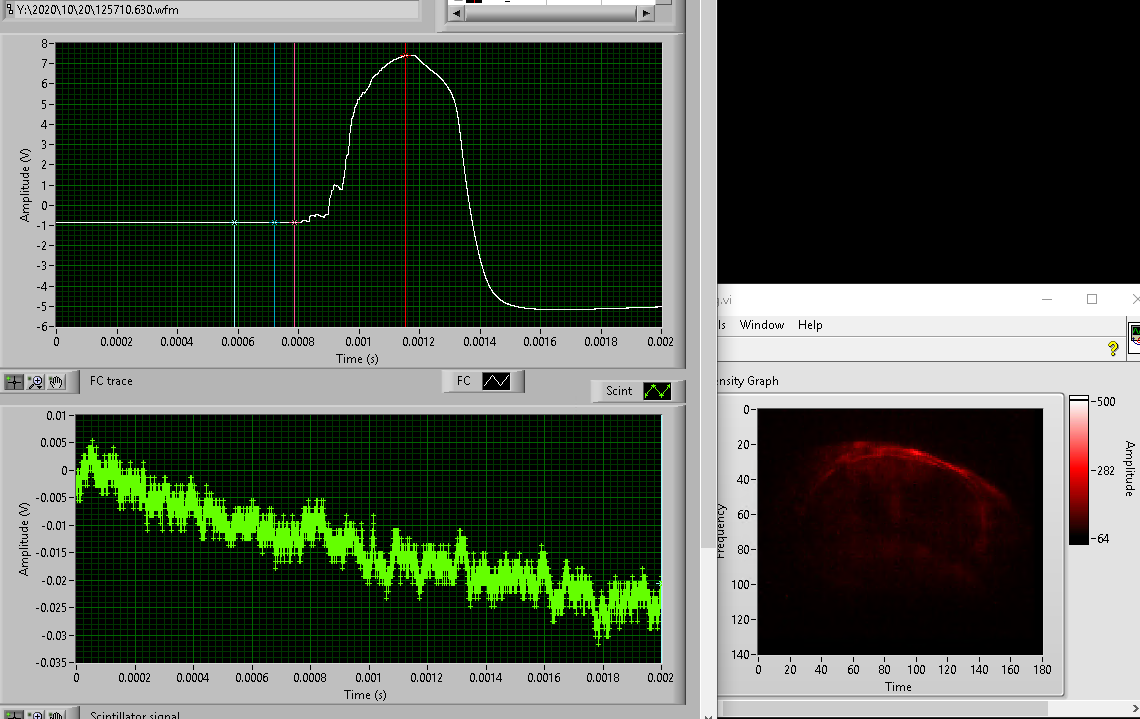Click the FC plot legend line icon
Screen dimensions: 1140x719
pyautogui.click(x=496, y=381)
